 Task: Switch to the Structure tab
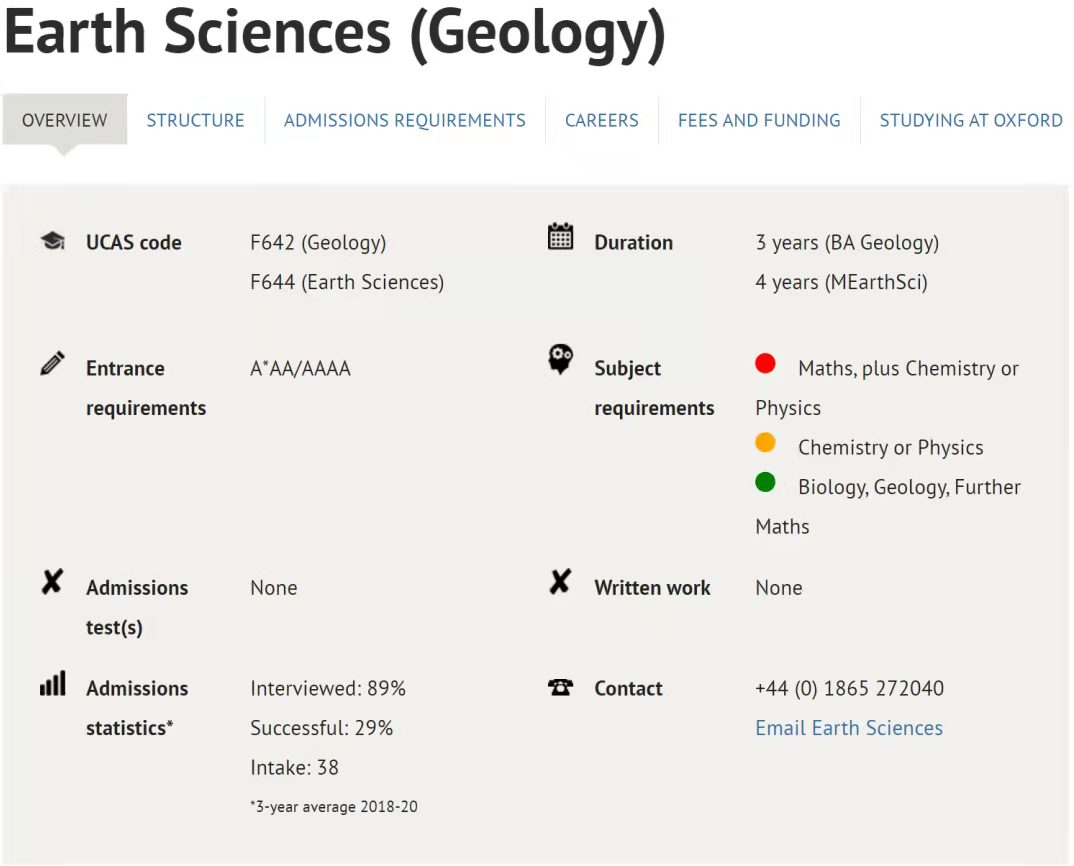195,120
